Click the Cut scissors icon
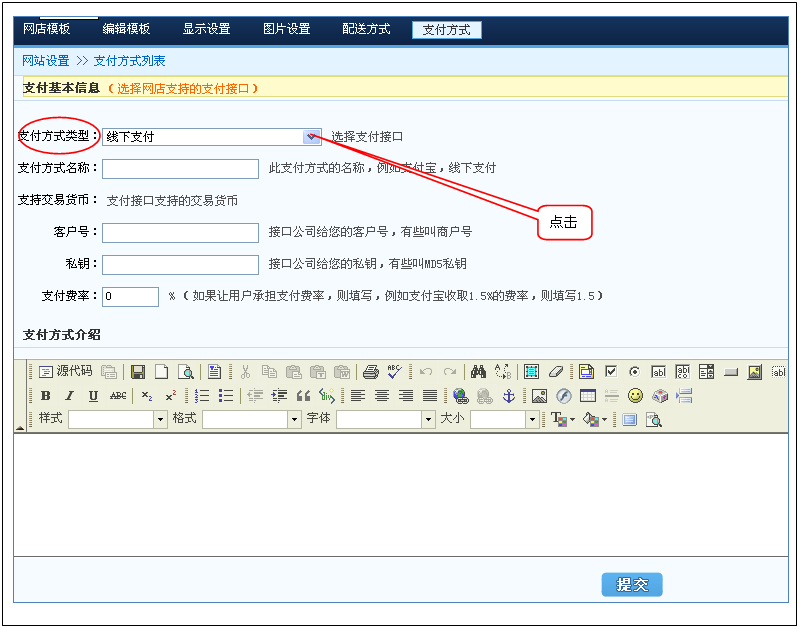This screenshot has width=800, height=629. tap(245, 372)
